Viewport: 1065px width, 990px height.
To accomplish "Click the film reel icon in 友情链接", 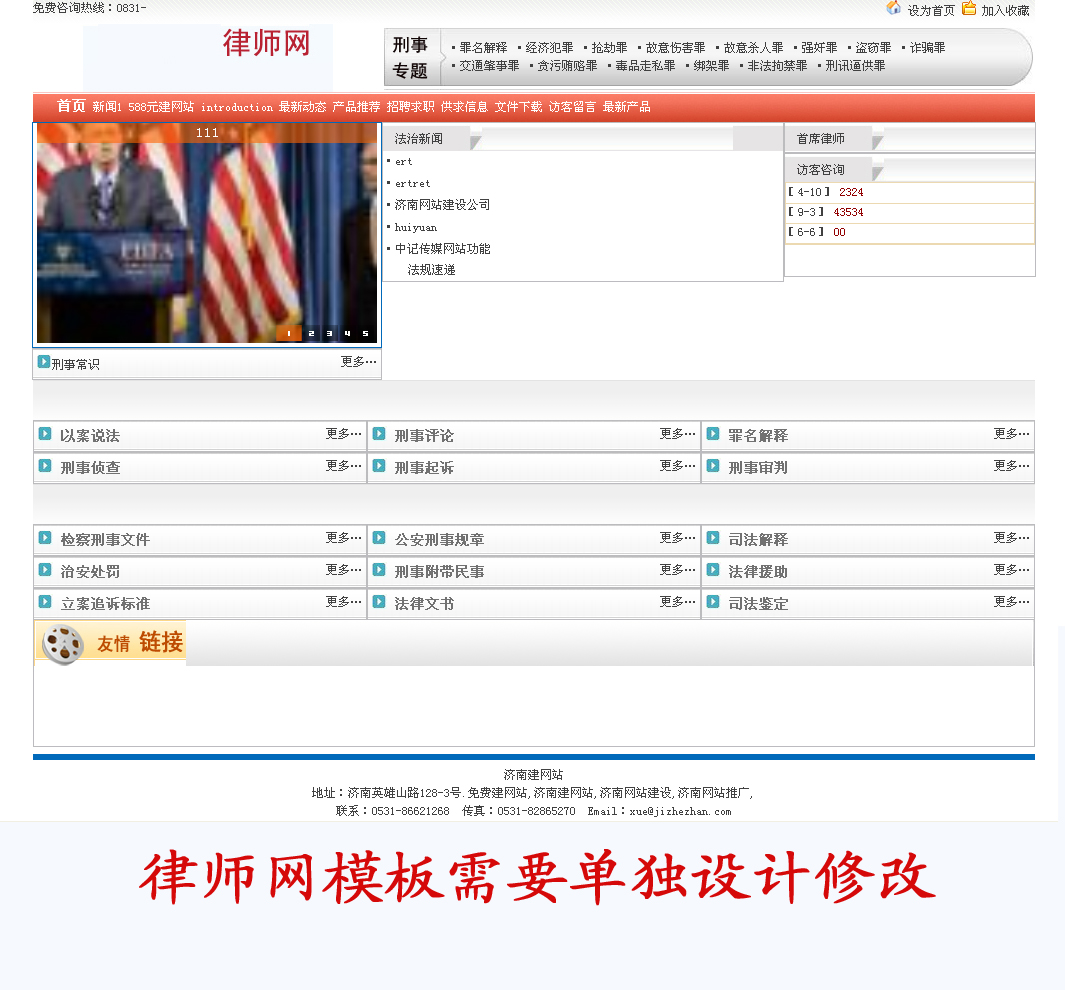I will click(x=65, y=644).
